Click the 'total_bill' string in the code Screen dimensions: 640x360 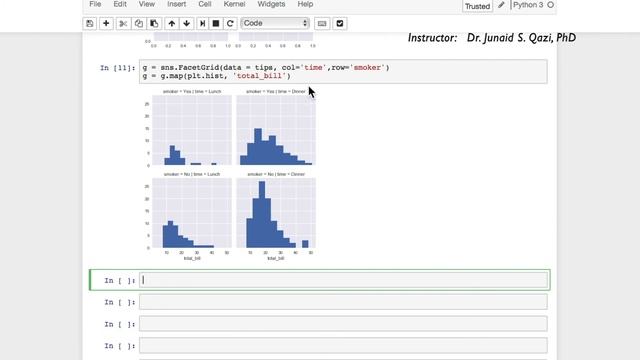pyautogui.click(x=259, y=76)
